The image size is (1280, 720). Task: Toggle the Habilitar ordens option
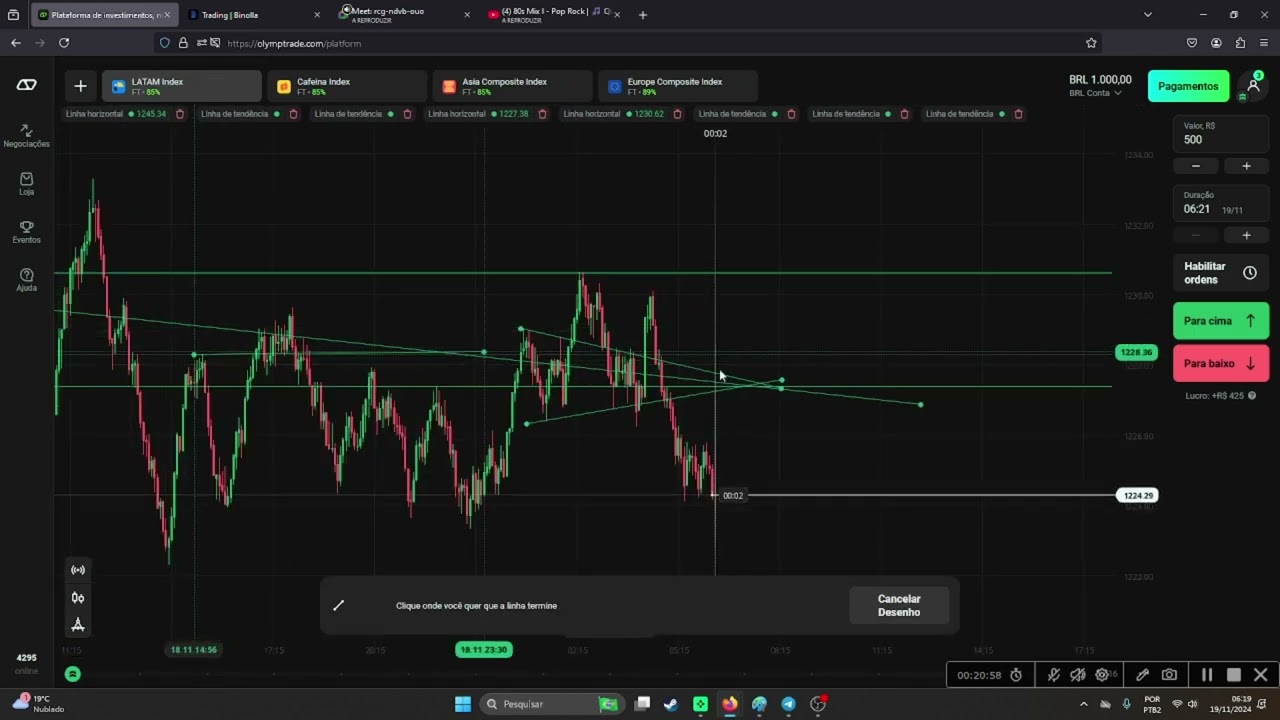click(1221, 273)
